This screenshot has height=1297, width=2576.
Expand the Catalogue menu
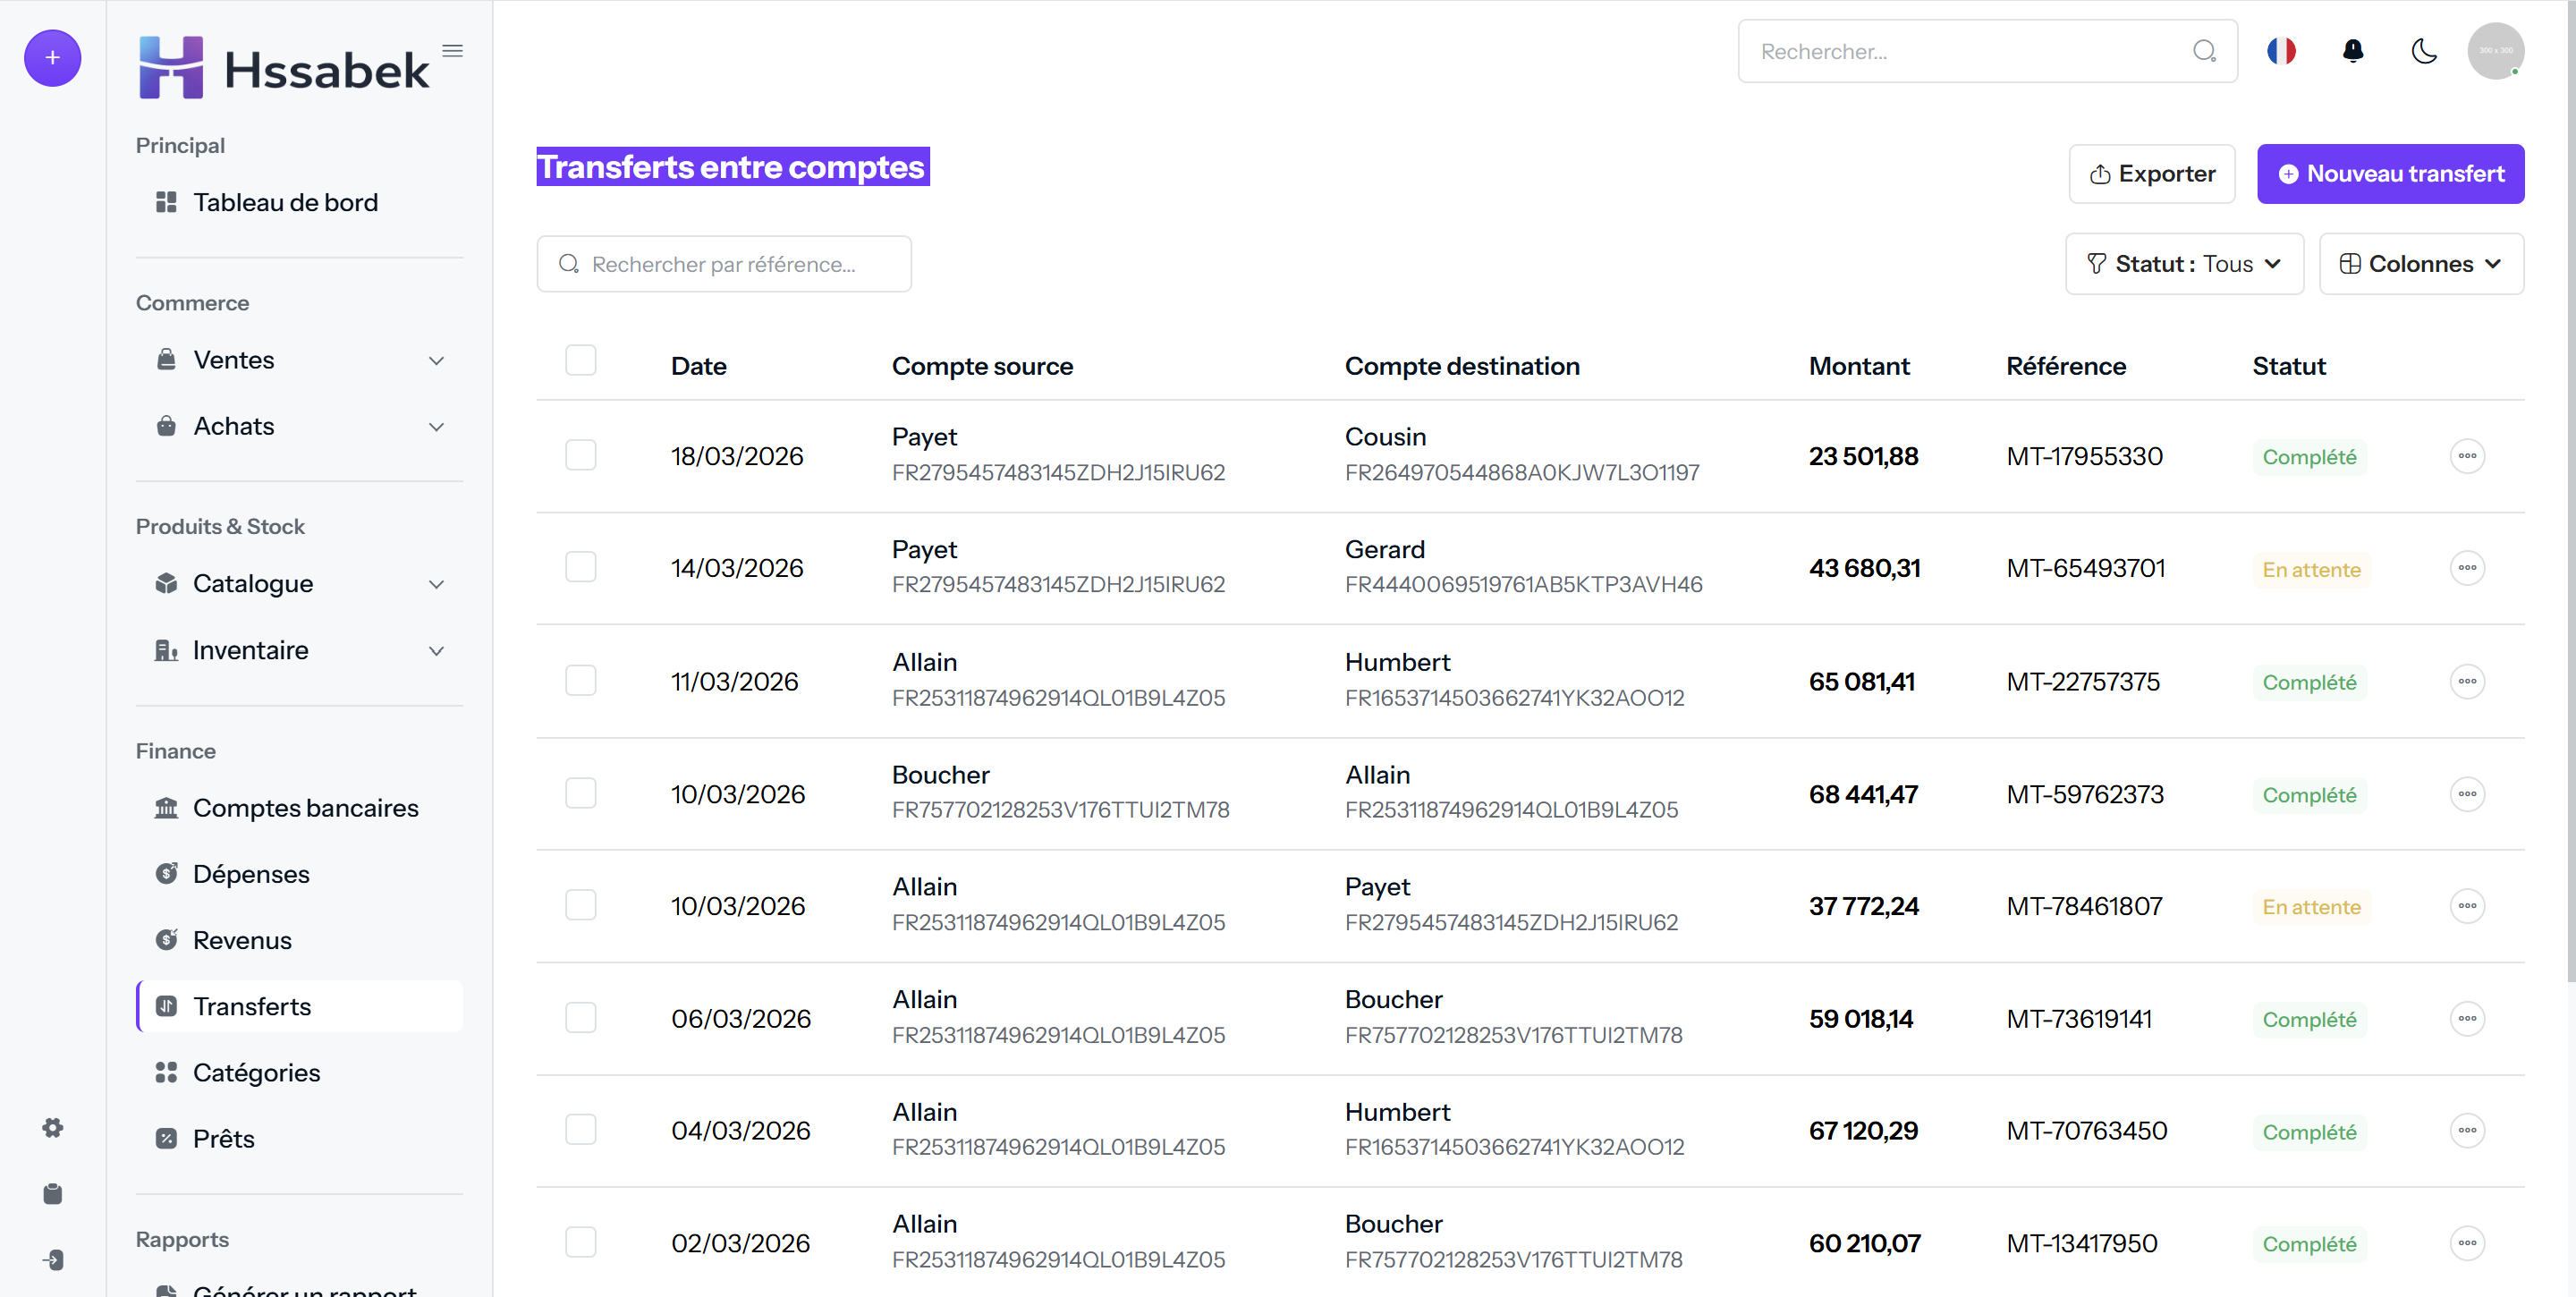pos(299,584)
